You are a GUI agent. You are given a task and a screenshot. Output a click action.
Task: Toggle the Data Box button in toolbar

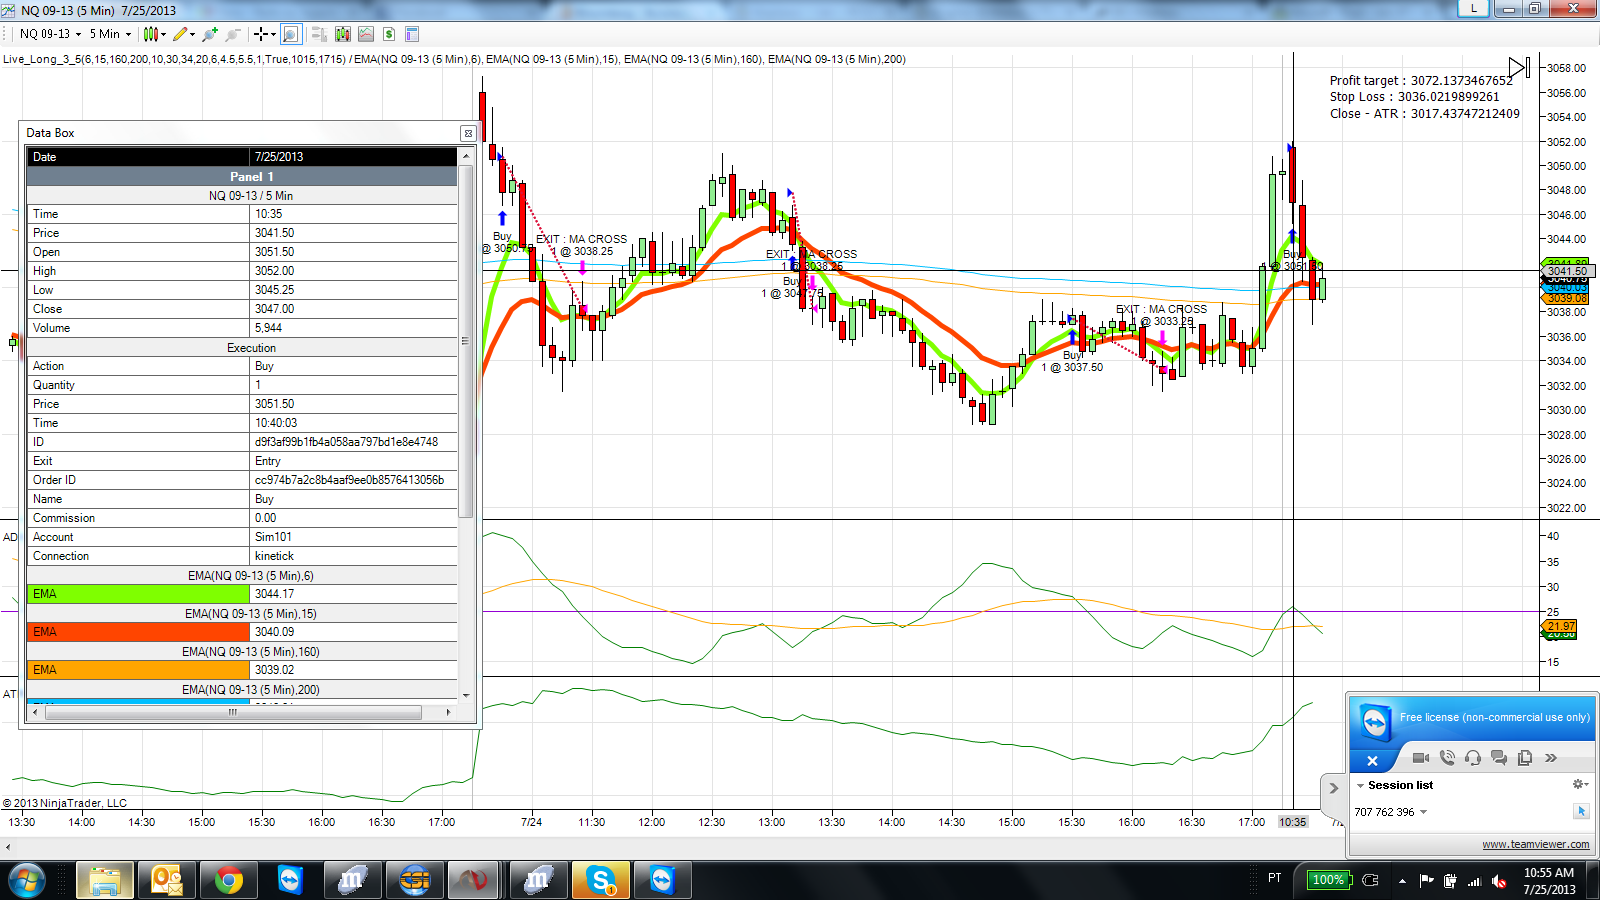(x=291, y=34)
